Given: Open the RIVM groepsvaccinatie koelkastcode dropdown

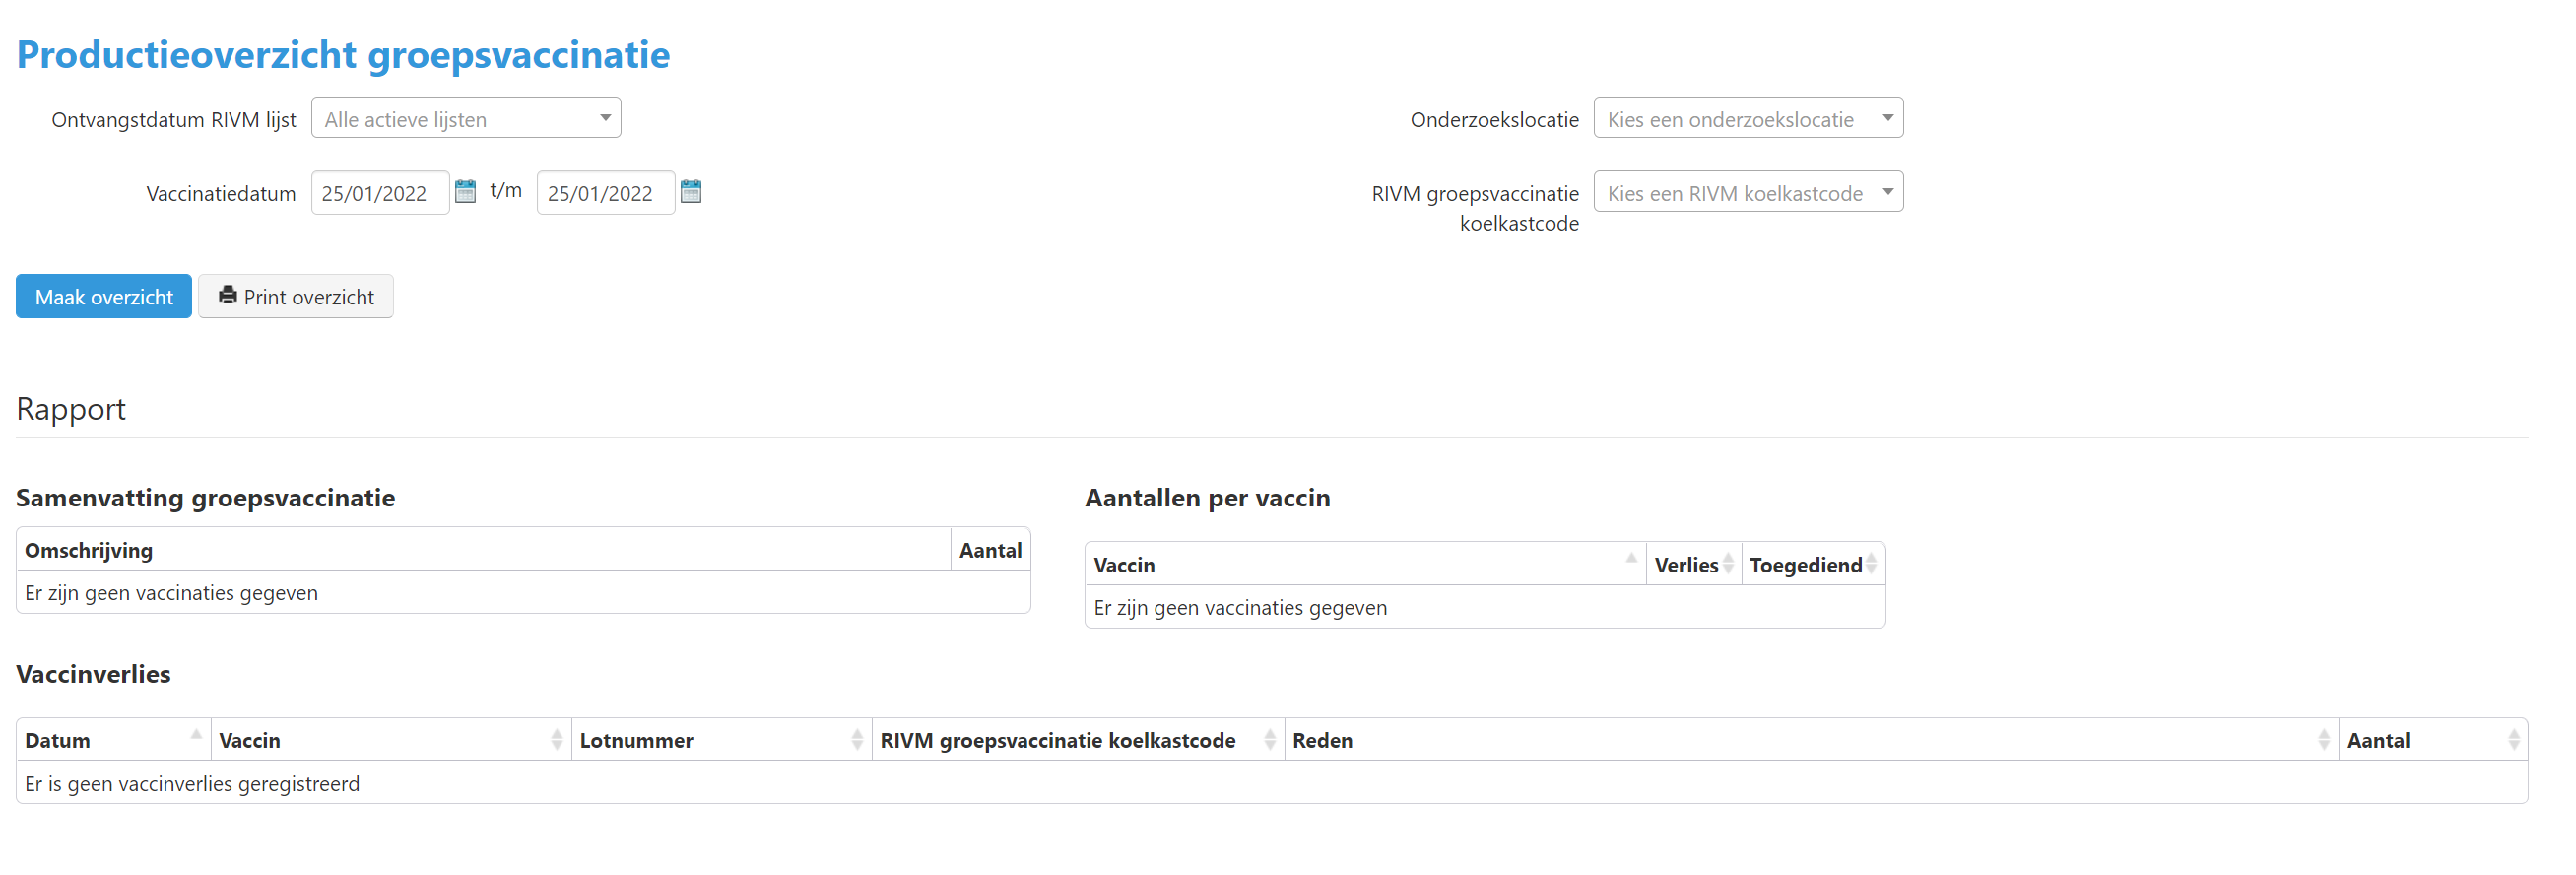Looking at the screenshot, I should tap(1747, 193).
